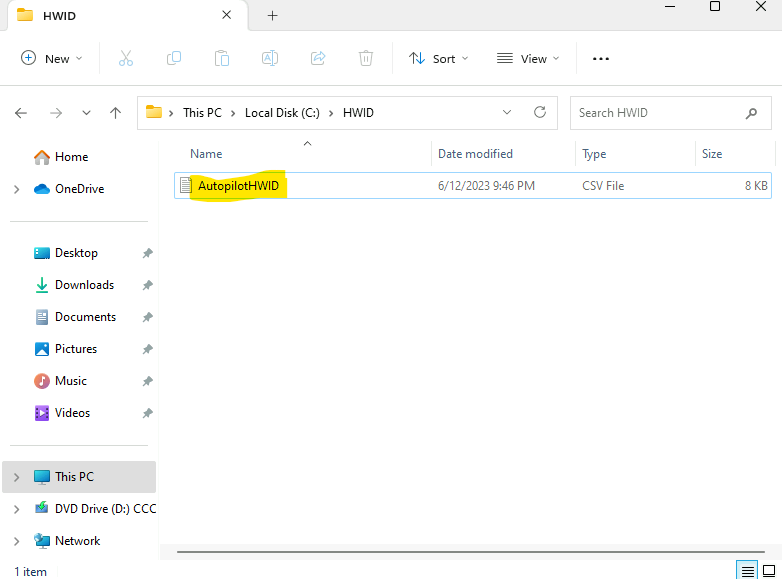The width and height of the screenshot is (782, 579).
Task: Open Downloads quick access folder
Action: pos(84,285)
